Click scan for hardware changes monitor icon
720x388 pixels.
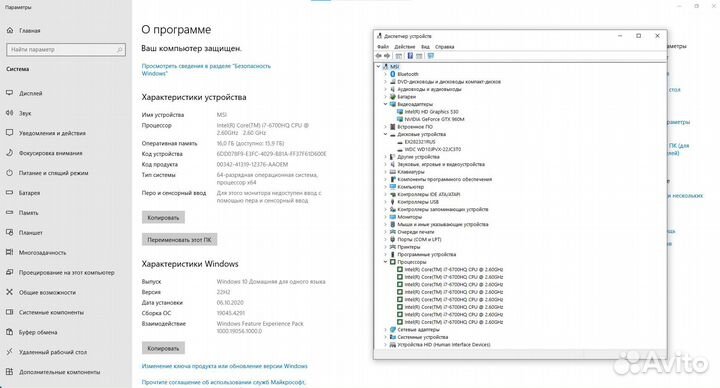click(430, 56)
